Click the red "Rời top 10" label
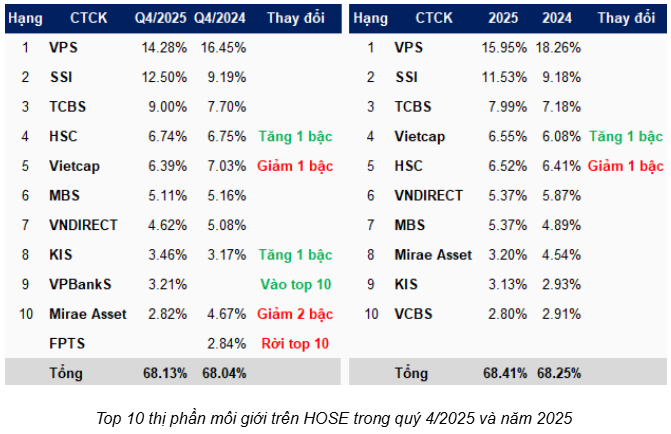The width and height of the screenshot is (671, 434). tap(294, 343)
